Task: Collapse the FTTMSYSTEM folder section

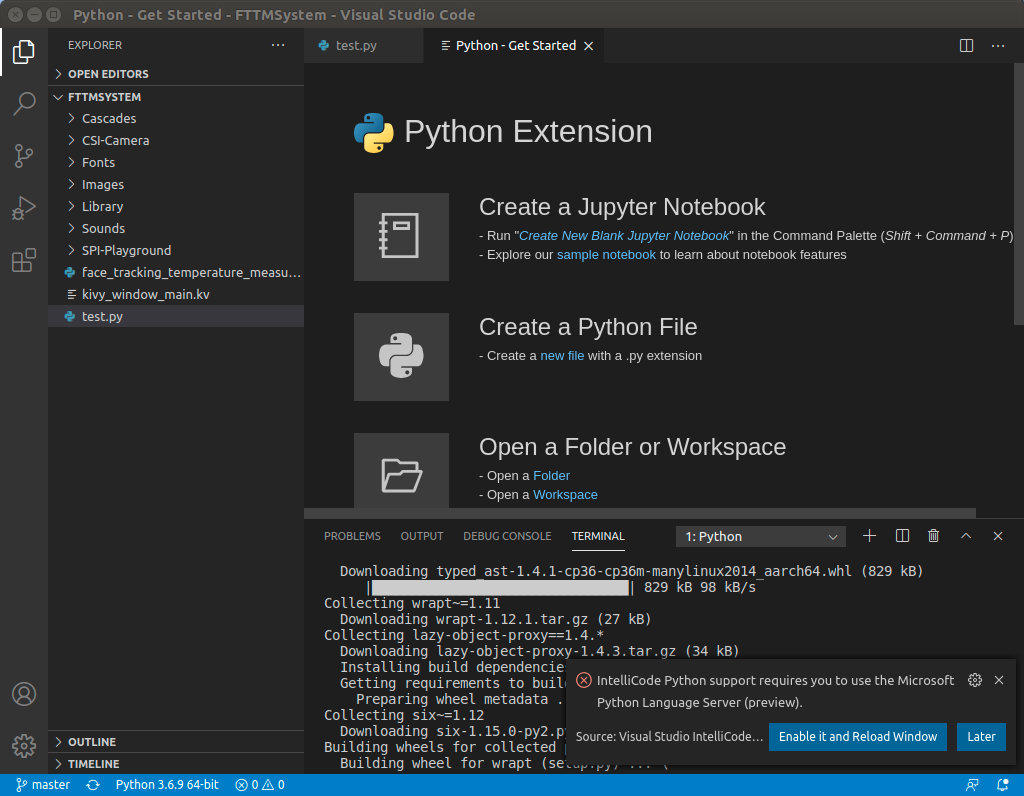Action: point(176,97)
